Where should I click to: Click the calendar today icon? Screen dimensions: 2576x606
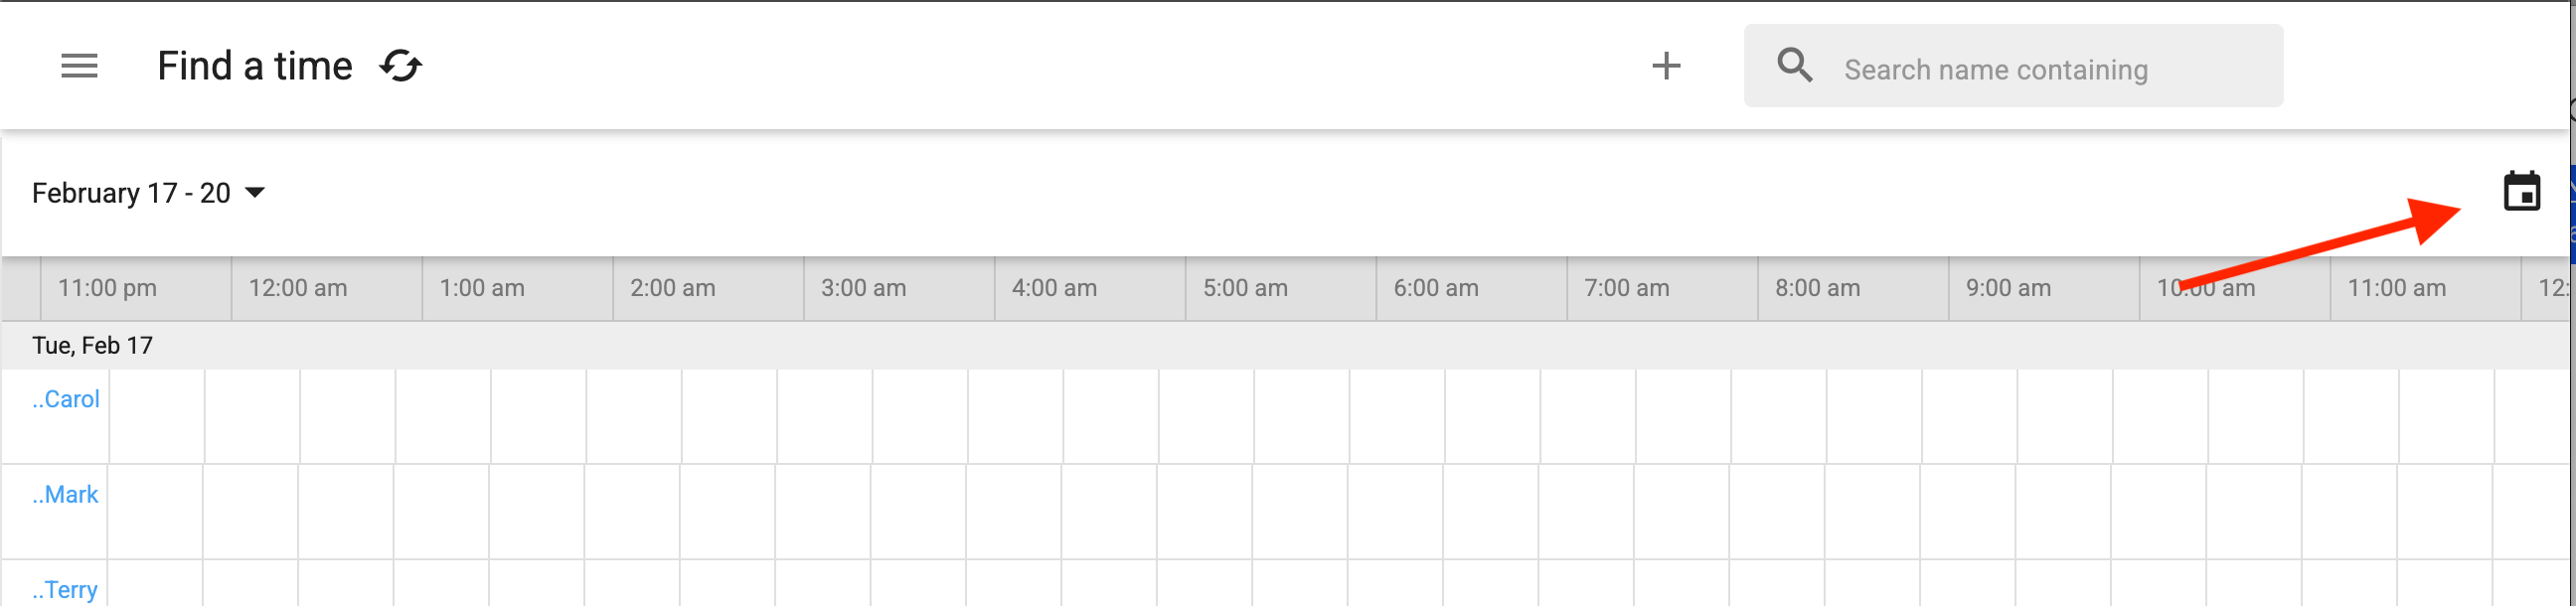2521,191
